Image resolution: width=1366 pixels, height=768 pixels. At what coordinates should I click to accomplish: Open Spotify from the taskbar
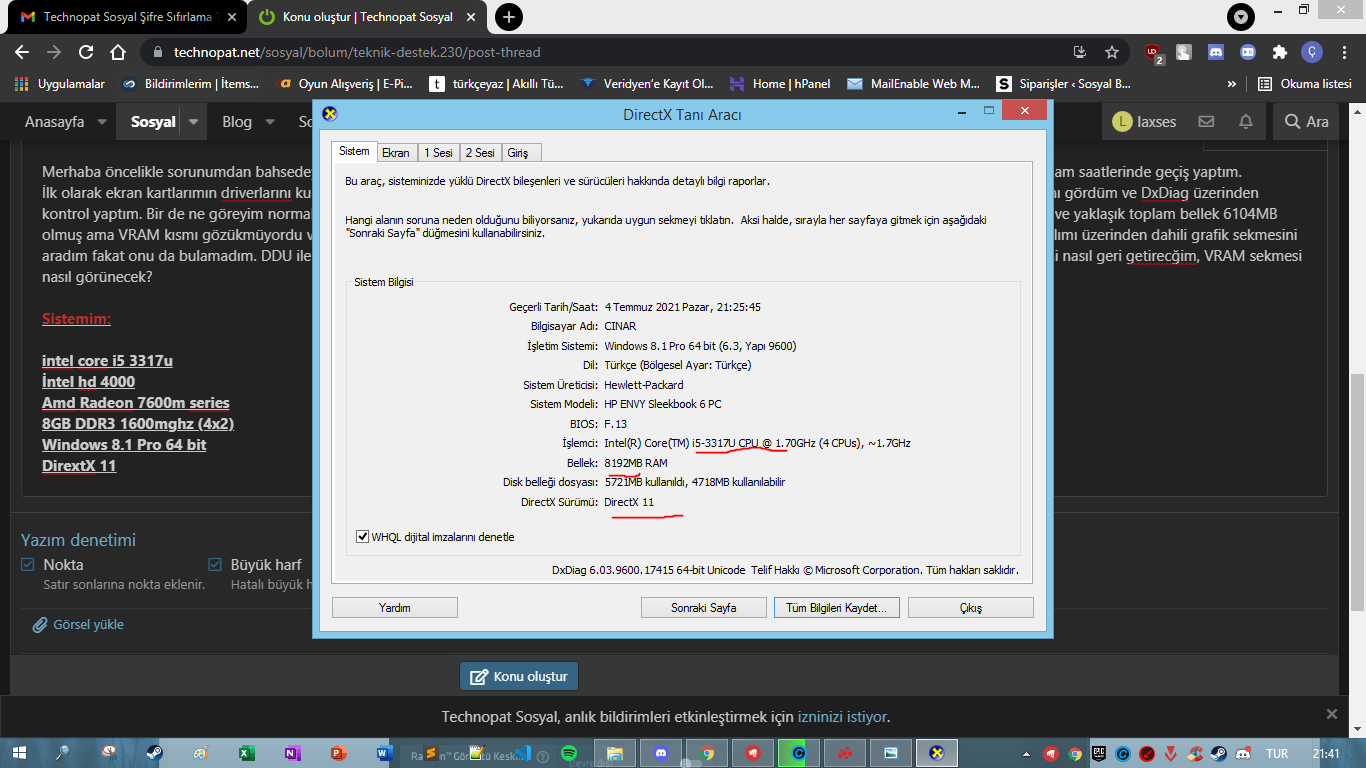569,753
